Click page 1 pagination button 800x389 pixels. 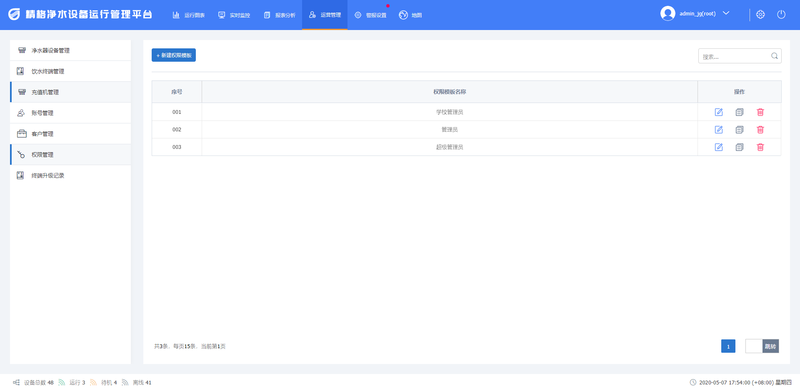[x=728, y=346]
